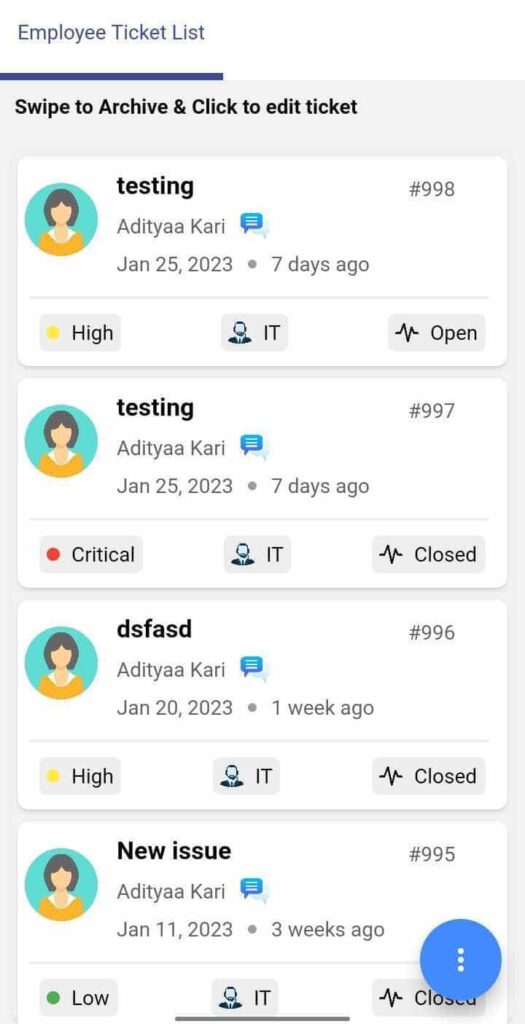
Task: Click the Closed status chip on ticket #997
Action: [x=428, y=554]
